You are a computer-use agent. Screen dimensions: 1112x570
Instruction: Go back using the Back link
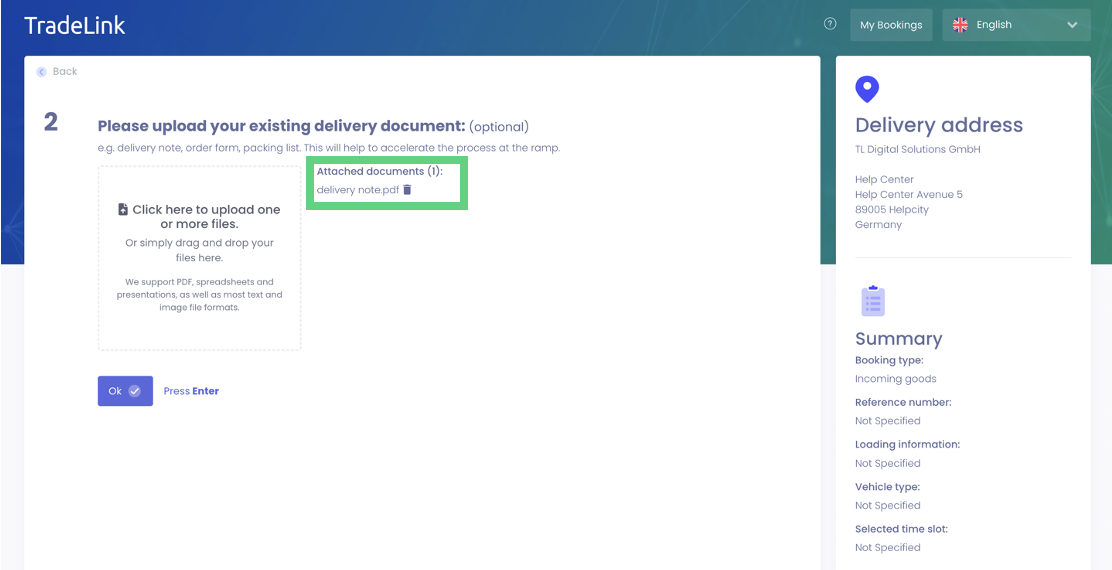click(x=65, y=72)
